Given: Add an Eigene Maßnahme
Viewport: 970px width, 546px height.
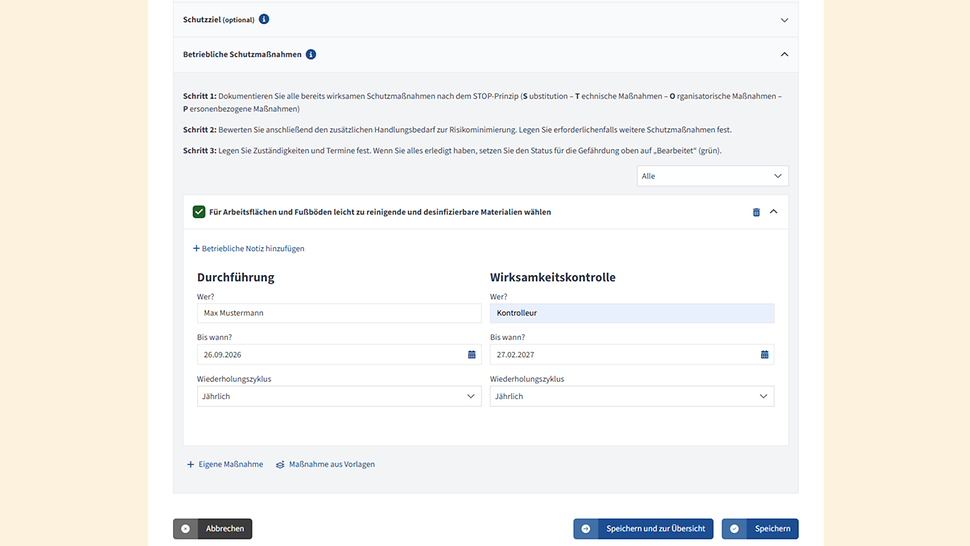Looking at the screenshot, I should click(x=225, y=464).
